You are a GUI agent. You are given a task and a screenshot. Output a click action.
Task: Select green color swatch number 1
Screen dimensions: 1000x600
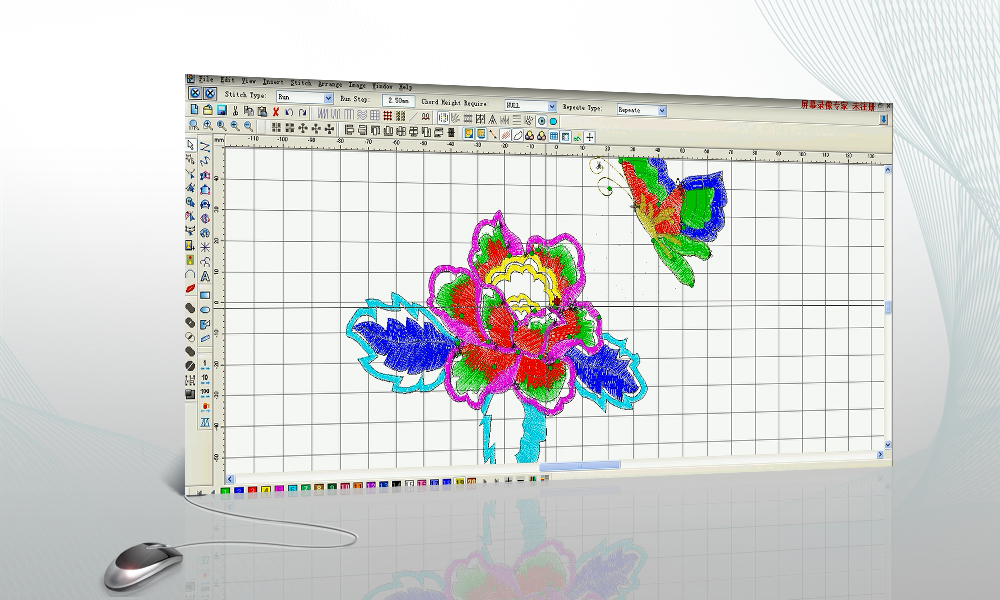point(225,490)
